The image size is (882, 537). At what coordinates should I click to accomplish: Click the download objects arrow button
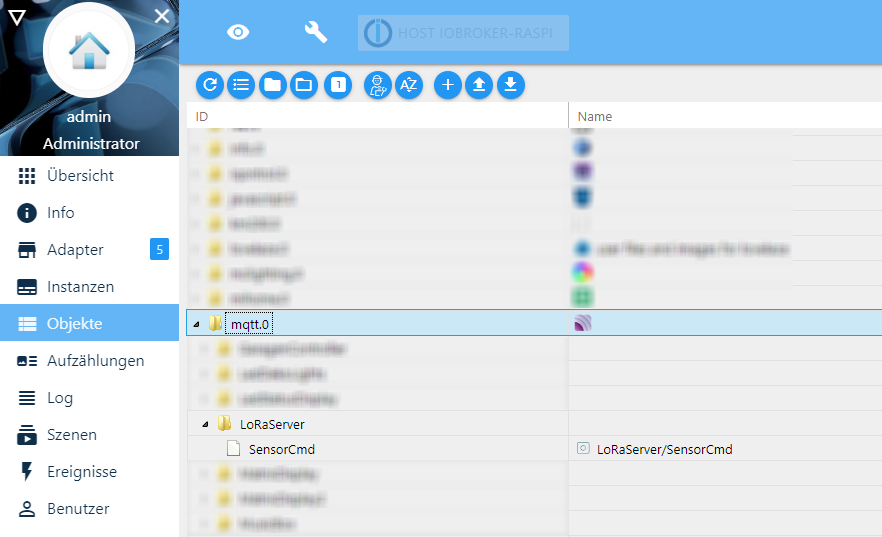511,85
